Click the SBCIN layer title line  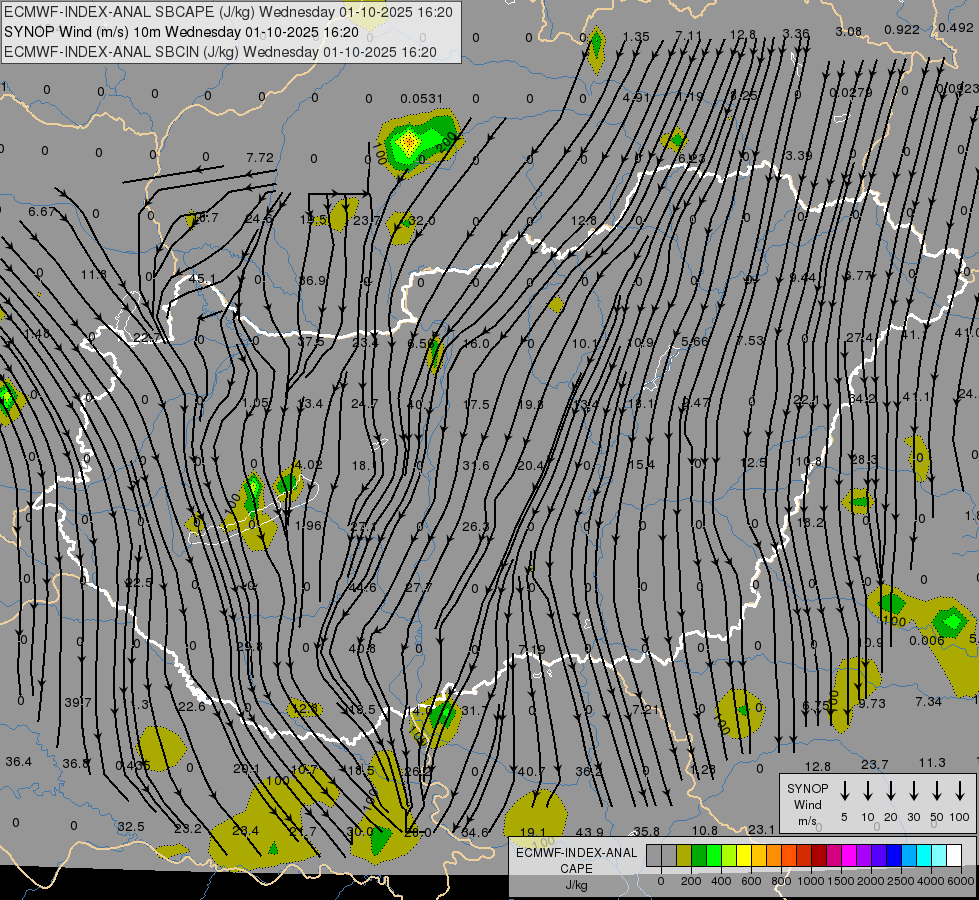pos(220,51)
